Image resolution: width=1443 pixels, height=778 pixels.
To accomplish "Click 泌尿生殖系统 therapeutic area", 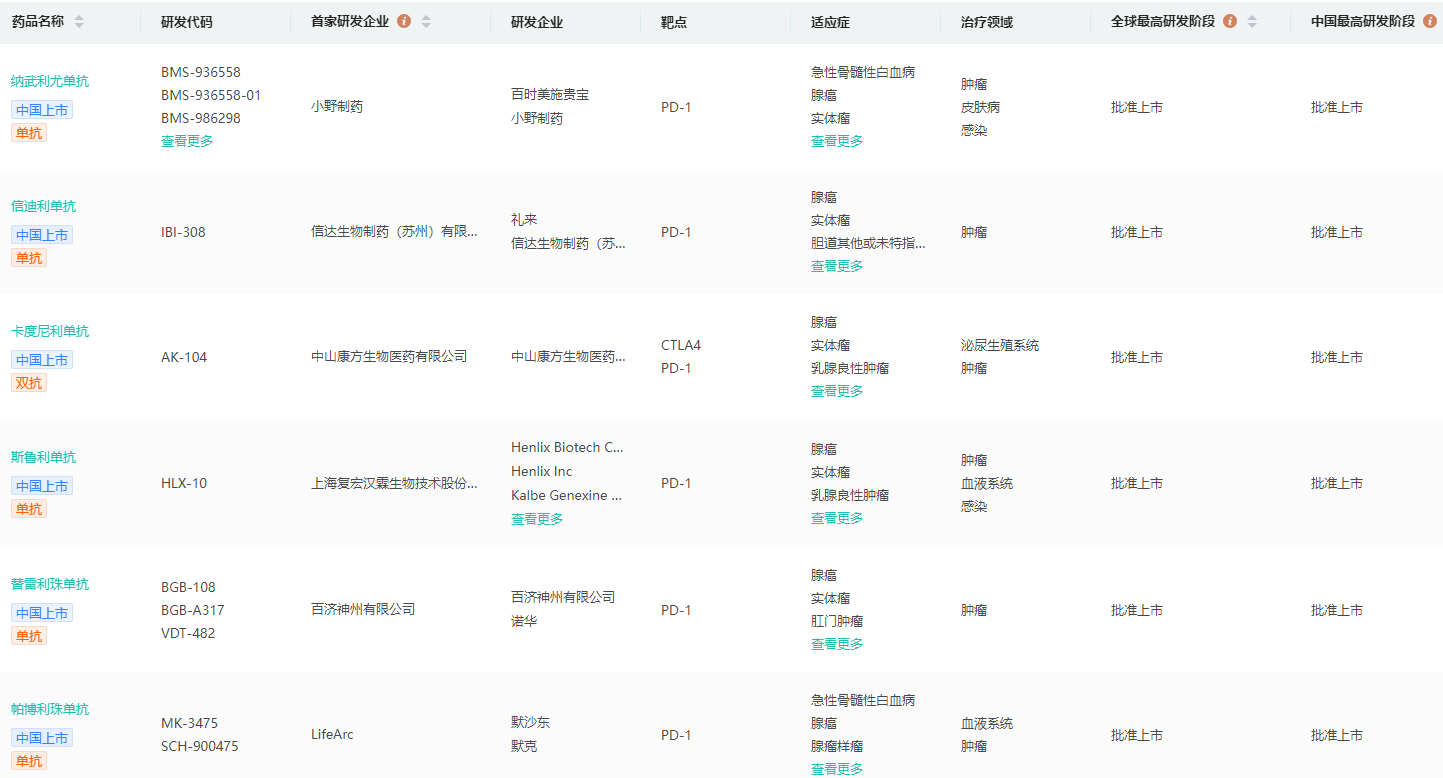I will coord(1000,345).
